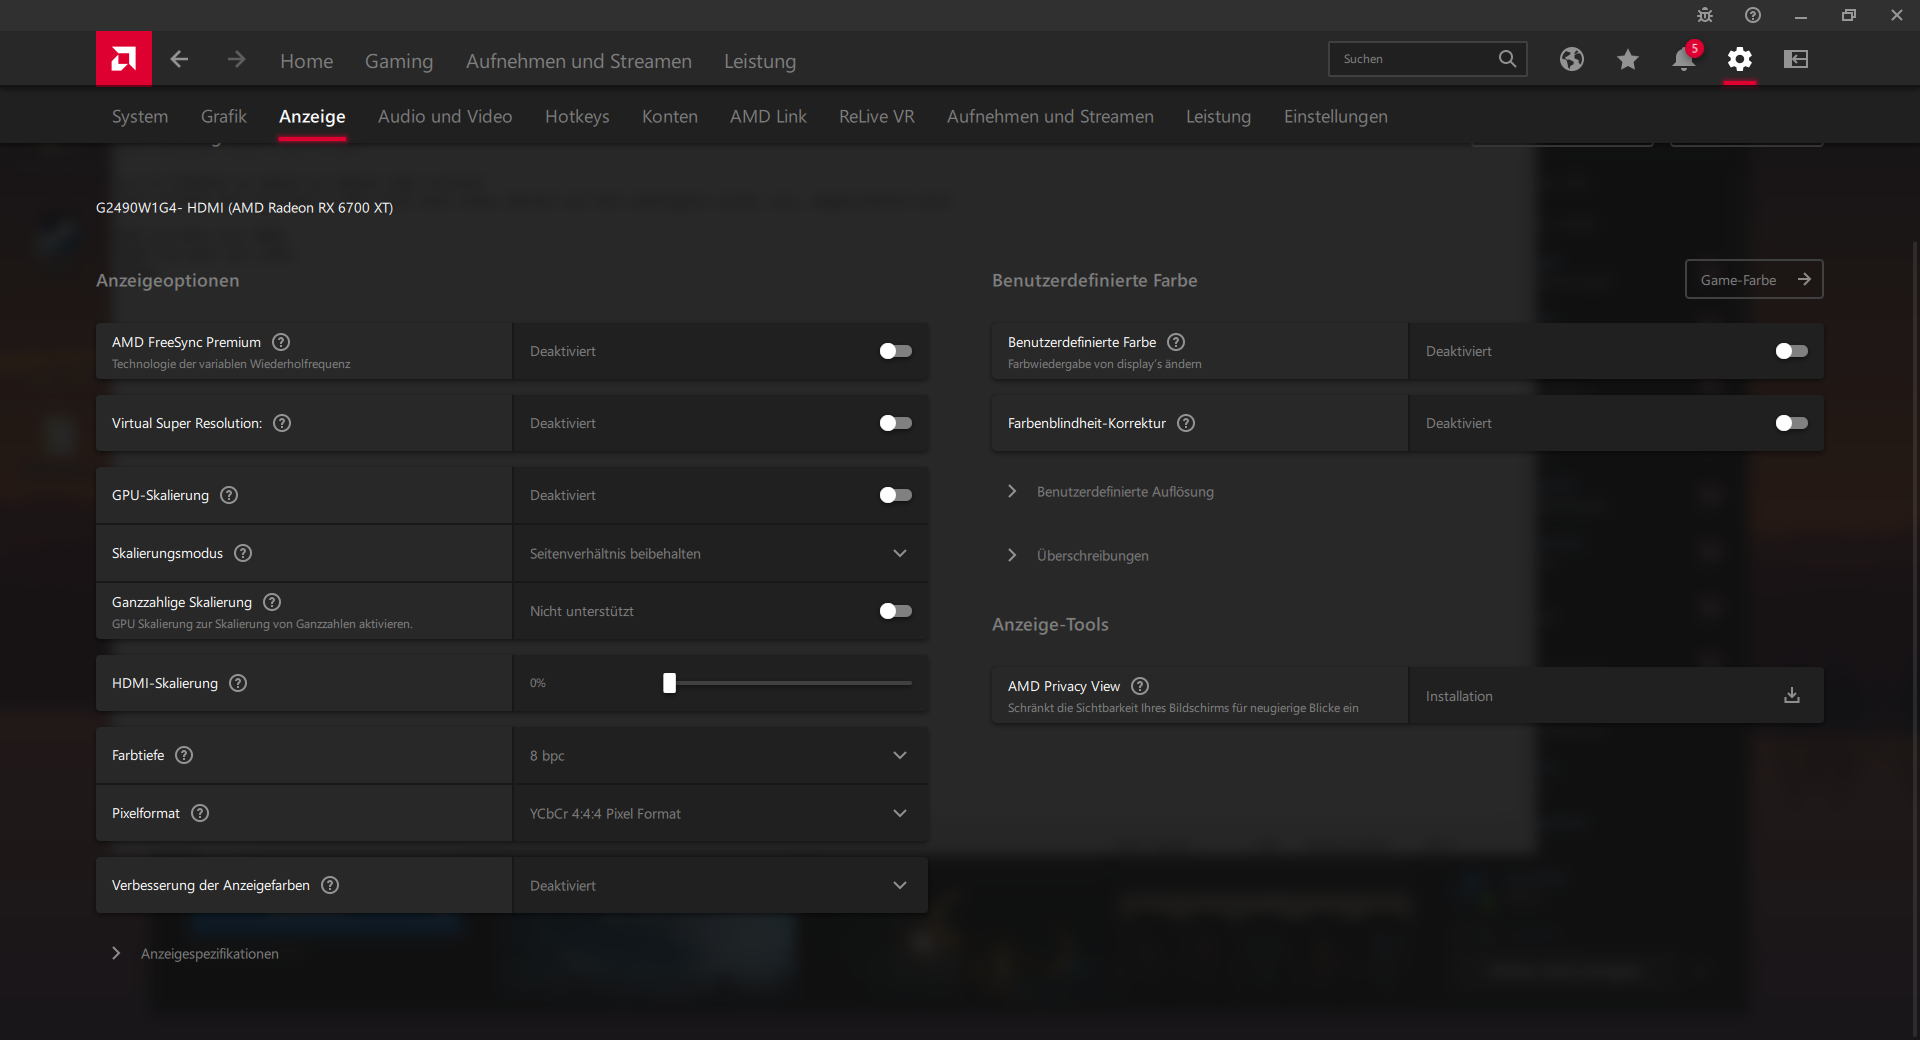Show help for GPU-Skalierung
This screenshot has height=1040, width=1920.
click(x=229, y=495)
